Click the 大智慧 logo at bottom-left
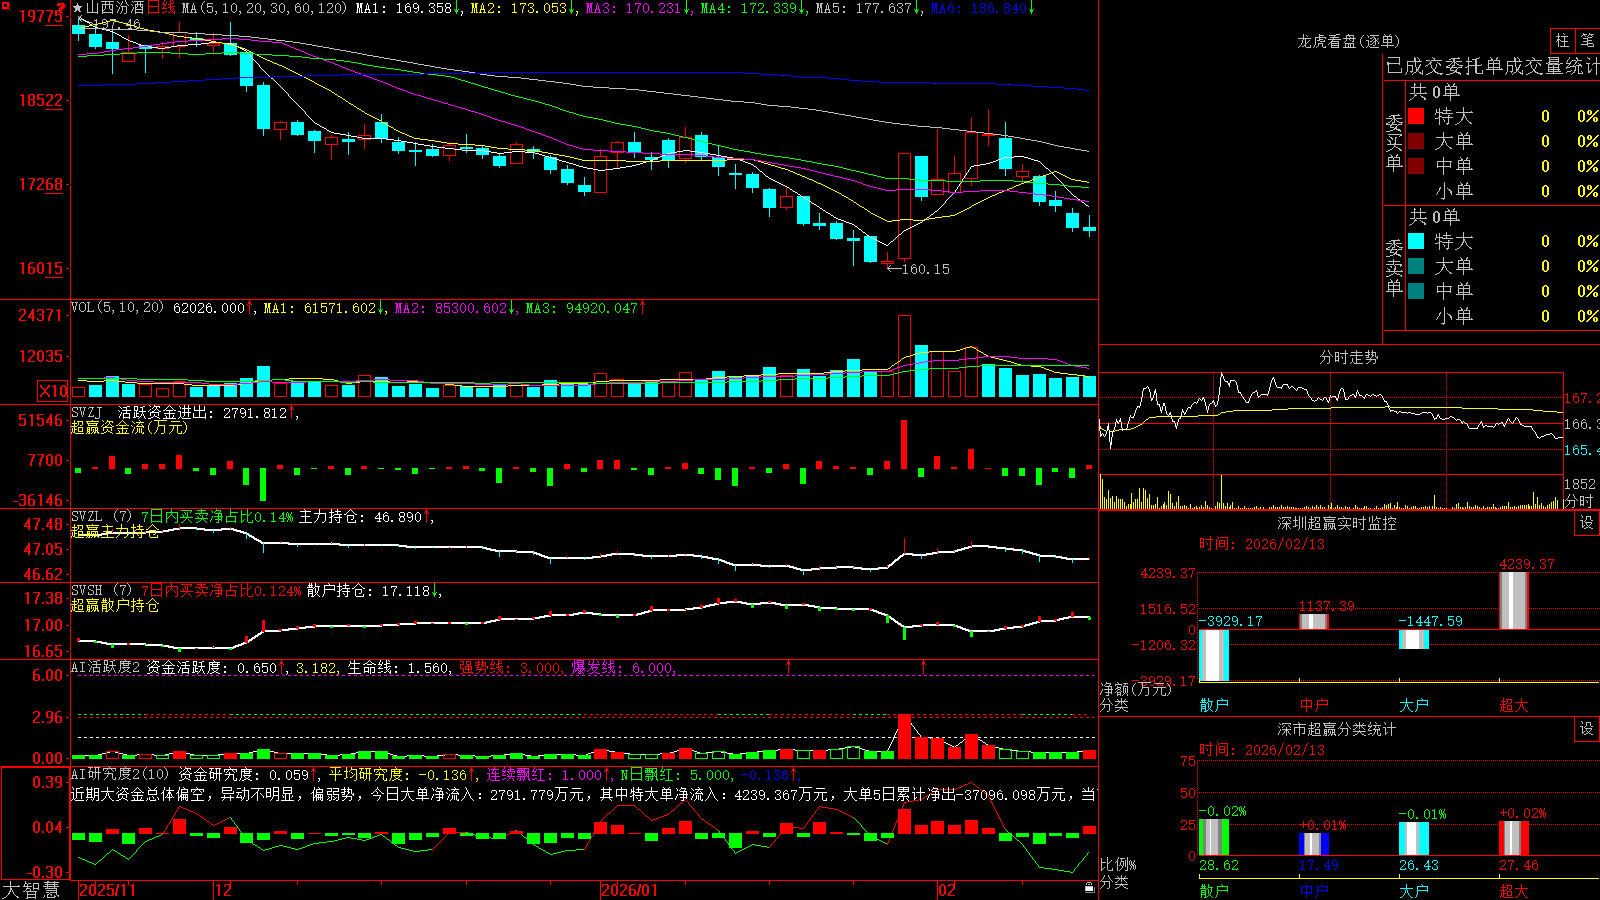 [x=31, y=889]
